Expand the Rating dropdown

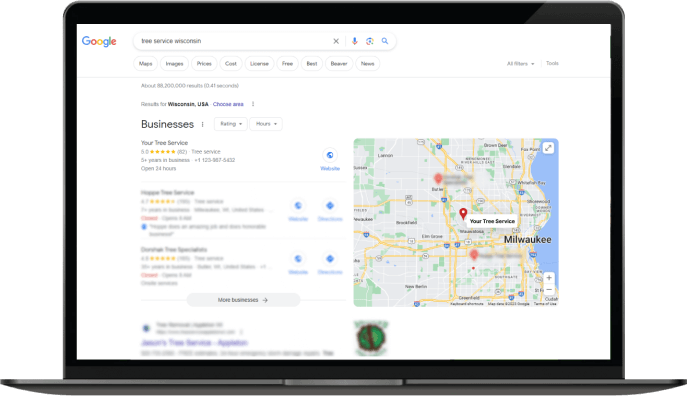coord(231,124)
